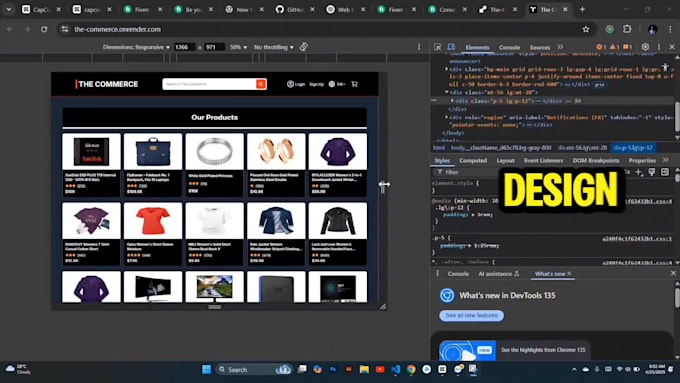Bookmark this page with star icon
Viewport: 680px width, 383px height.
click(x=586, y=29)
